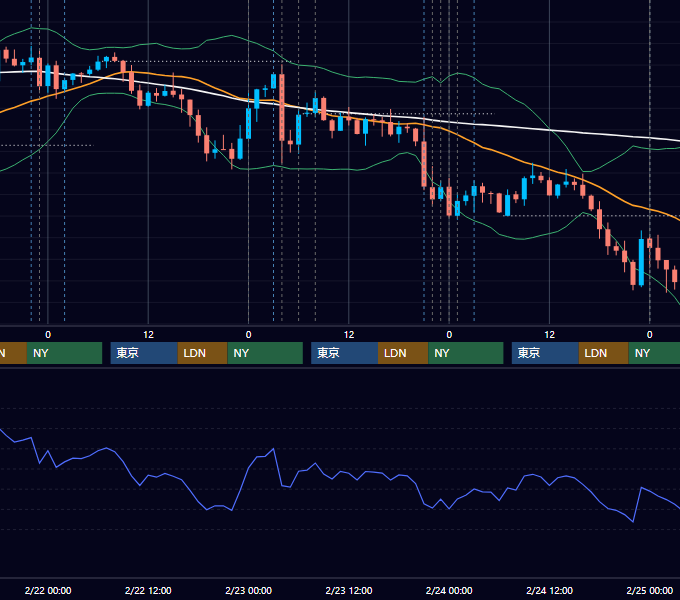Click the hour label 0 above 2/23 00:00
The image size is (680, 600).
[248, 335]
